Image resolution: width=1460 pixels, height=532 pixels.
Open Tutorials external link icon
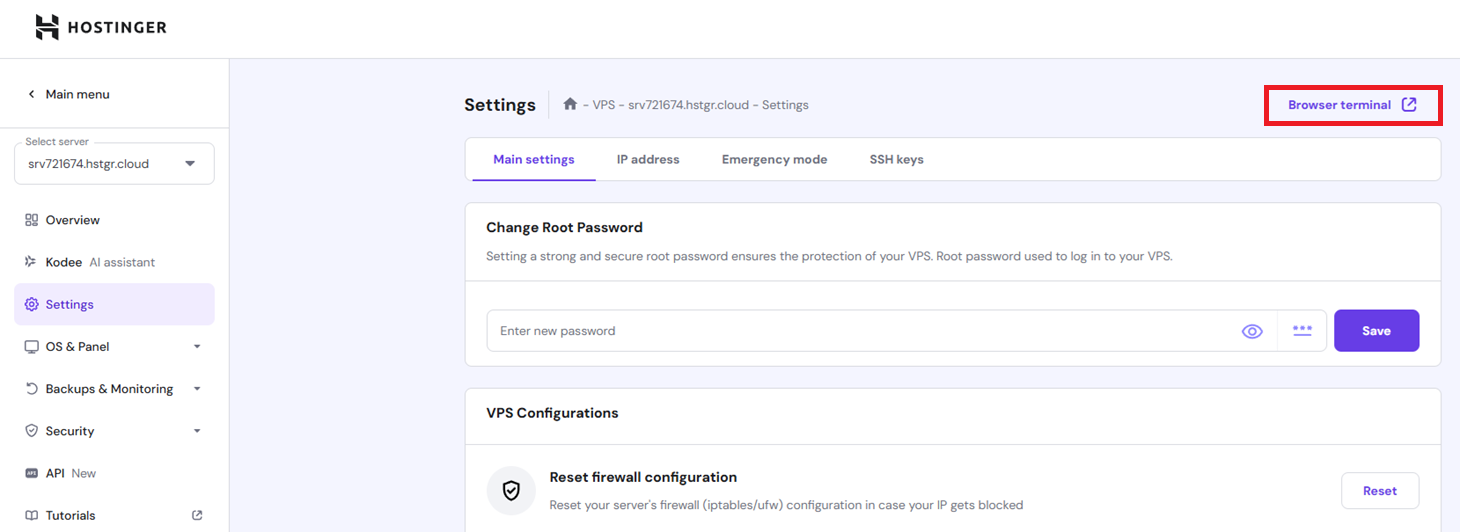click(x=197, y=515)
